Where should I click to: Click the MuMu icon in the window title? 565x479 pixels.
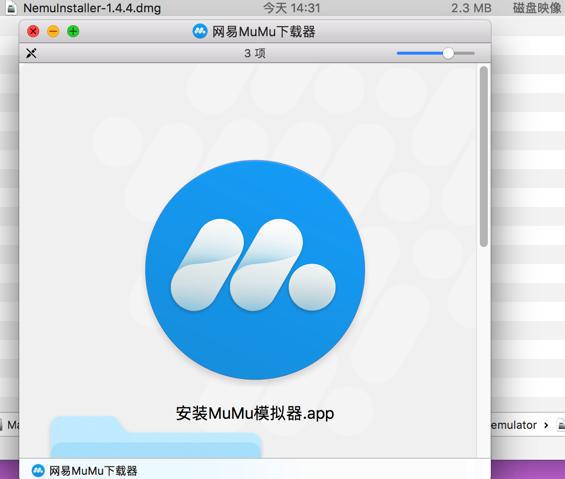click(x=200, y=31)
